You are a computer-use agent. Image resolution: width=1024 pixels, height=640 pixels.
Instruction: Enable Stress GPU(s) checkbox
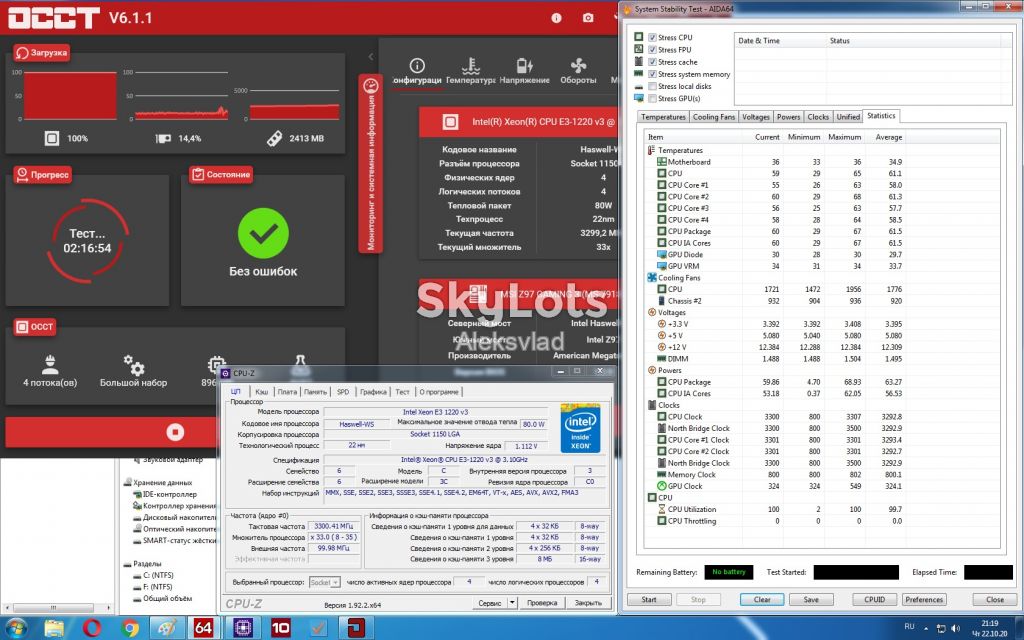coord(652,99)
